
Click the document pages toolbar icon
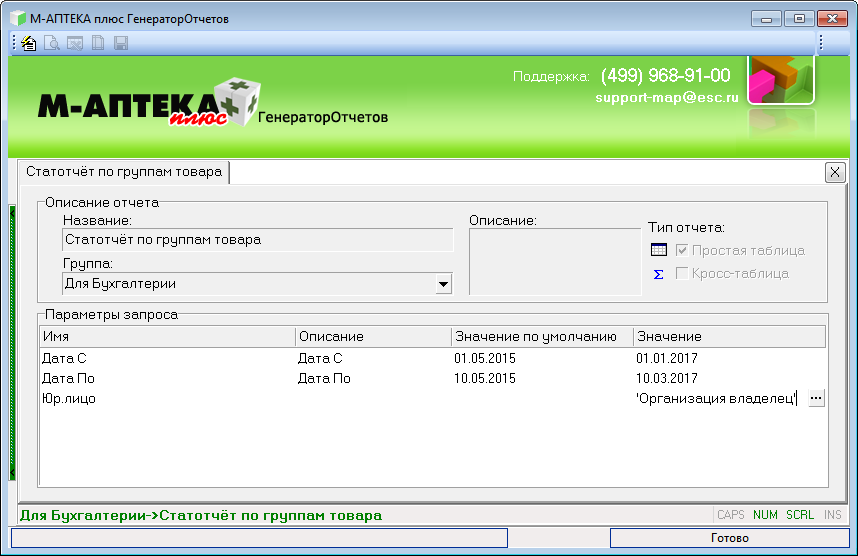coord(98,43)
